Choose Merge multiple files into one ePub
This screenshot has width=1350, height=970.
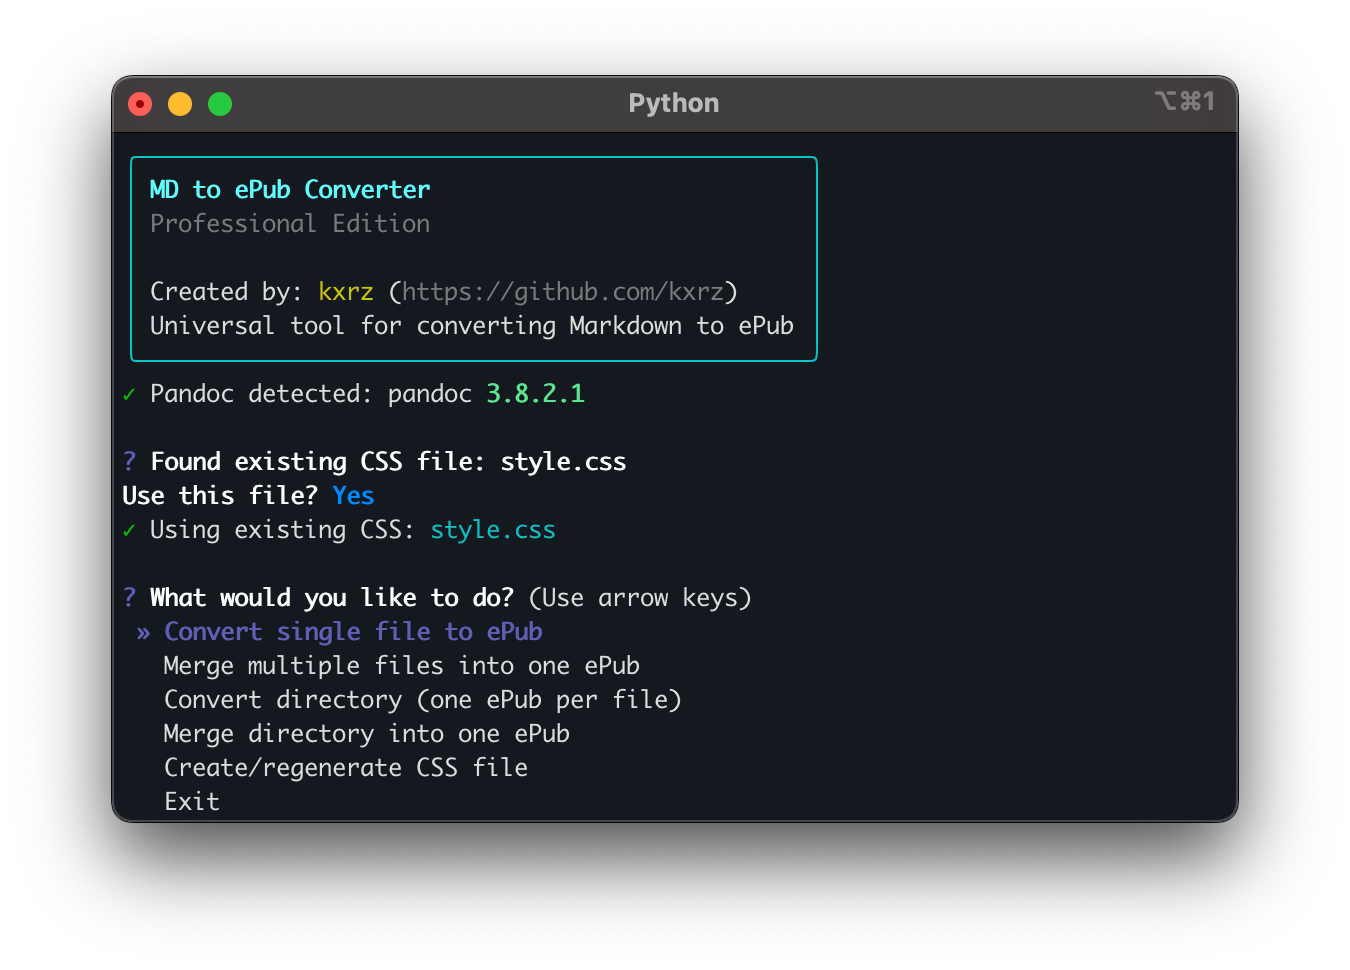coord(401,666)
